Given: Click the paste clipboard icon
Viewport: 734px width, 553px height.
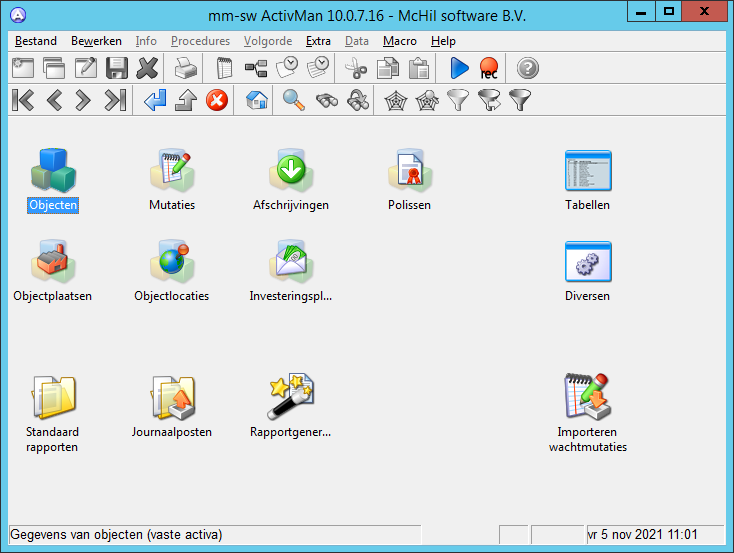Looking at the screenshot, I should point(419,68).
